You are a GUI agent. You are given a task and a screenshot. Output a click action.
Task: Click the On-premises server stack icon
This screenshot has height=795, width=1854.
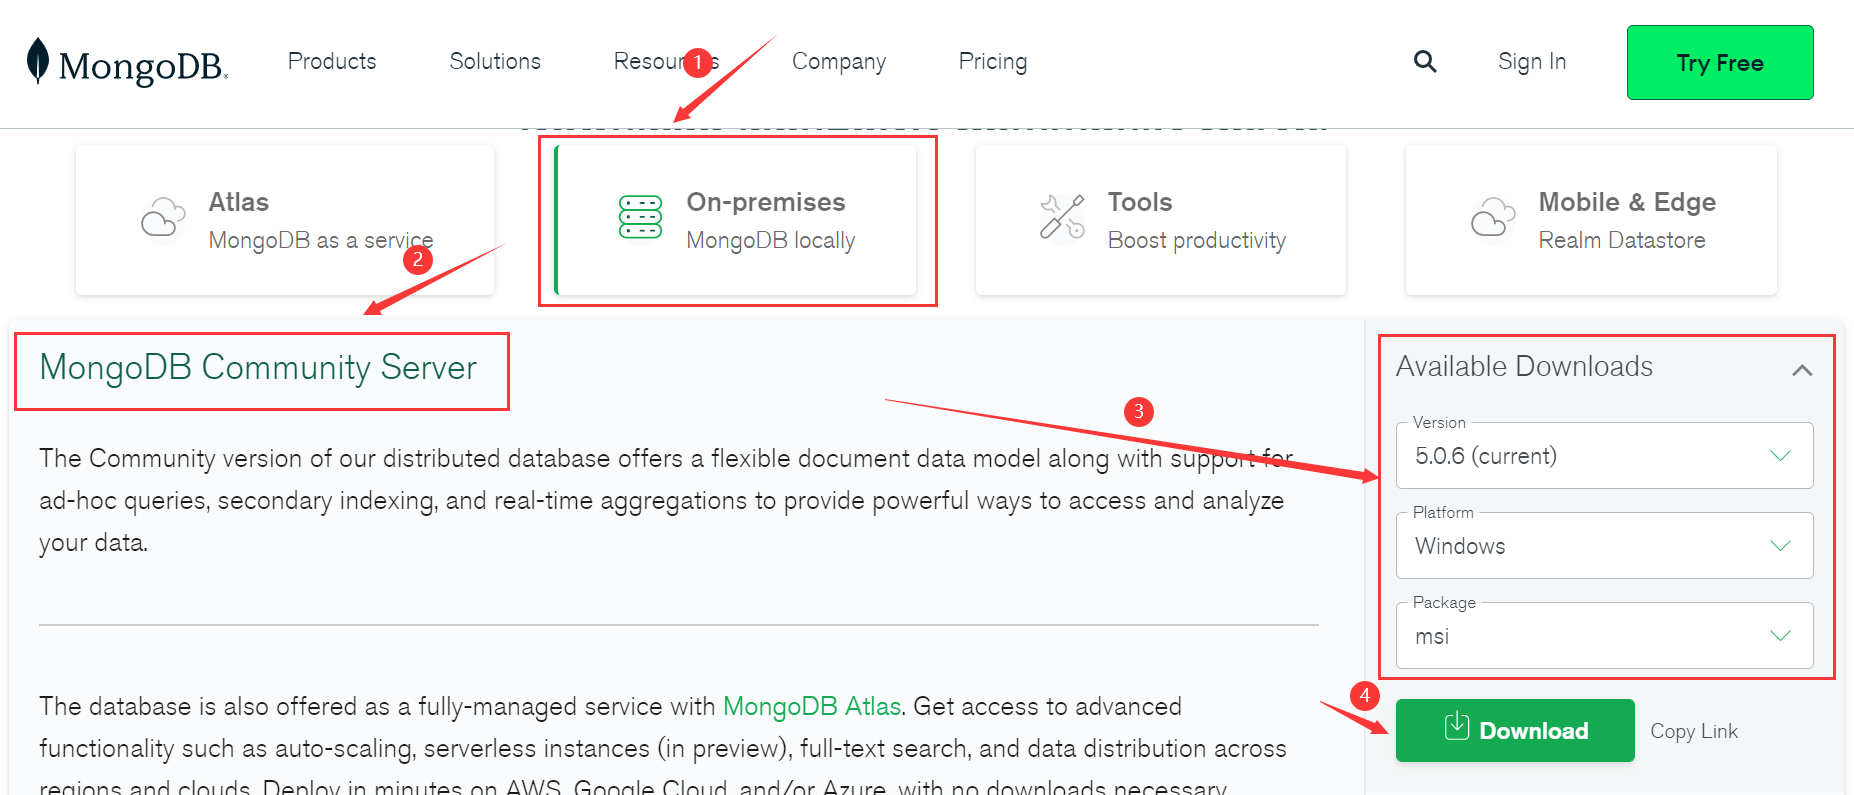(x=640, y=217)
